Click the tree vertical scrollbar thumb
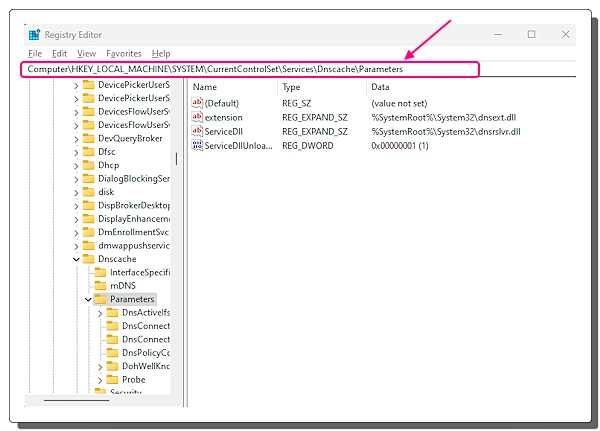The width and height of the screenshot is (600, 431). tap(176, 159)
